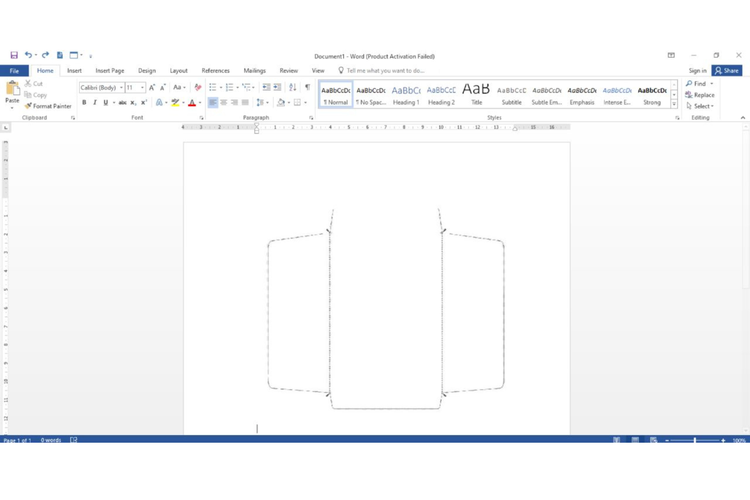Click the Sort paragraph icon
This screenshot has width=750, height=500.
click(293, 88)
